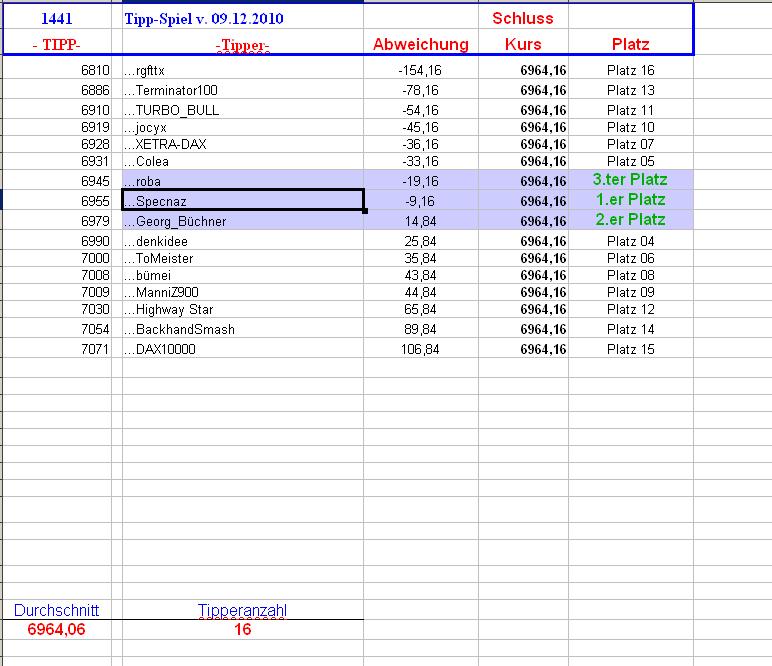Click 'Platz 14' cell
Image resolution: width=772 pixels, height=666 pixels.
(x=631, y=329)
